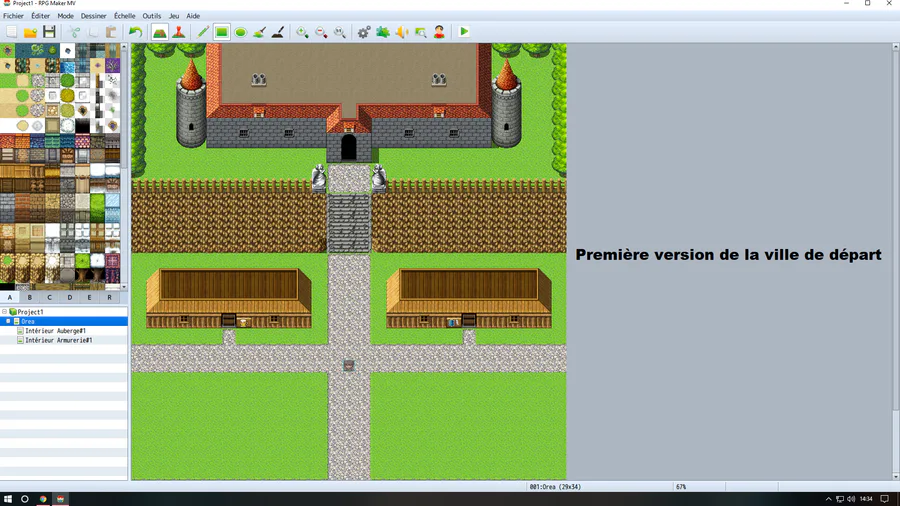900x506 pixels.
Task: Reset map to actual size zoom
Action: click(x=340, y=32)
